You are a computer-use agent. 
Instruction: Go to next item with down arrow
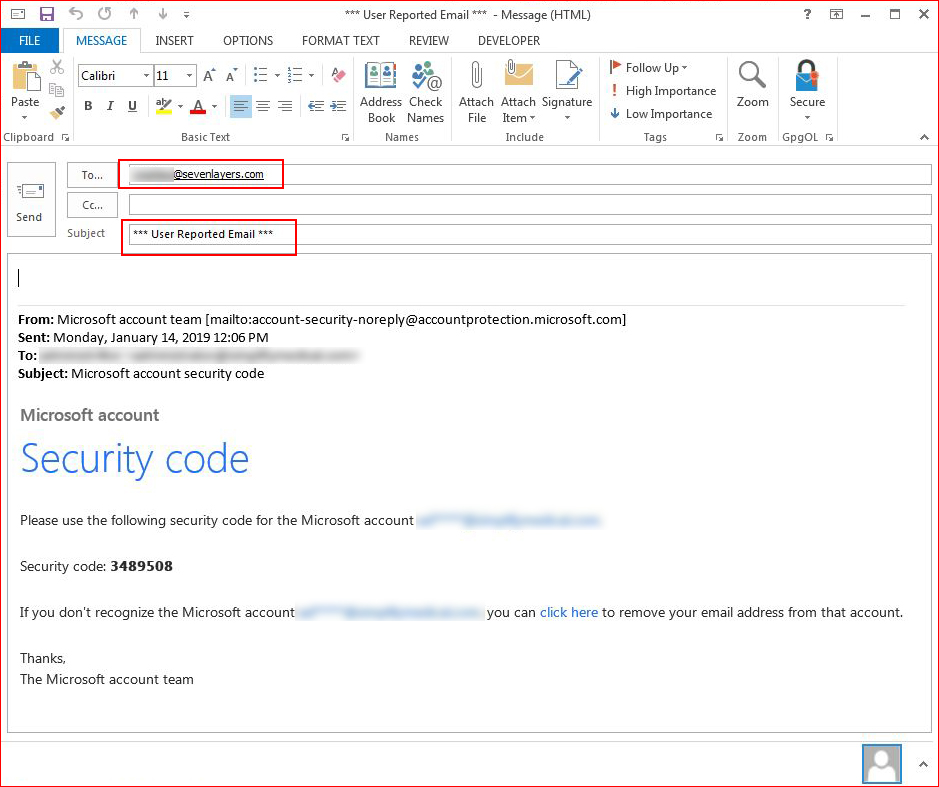[162, 14]
